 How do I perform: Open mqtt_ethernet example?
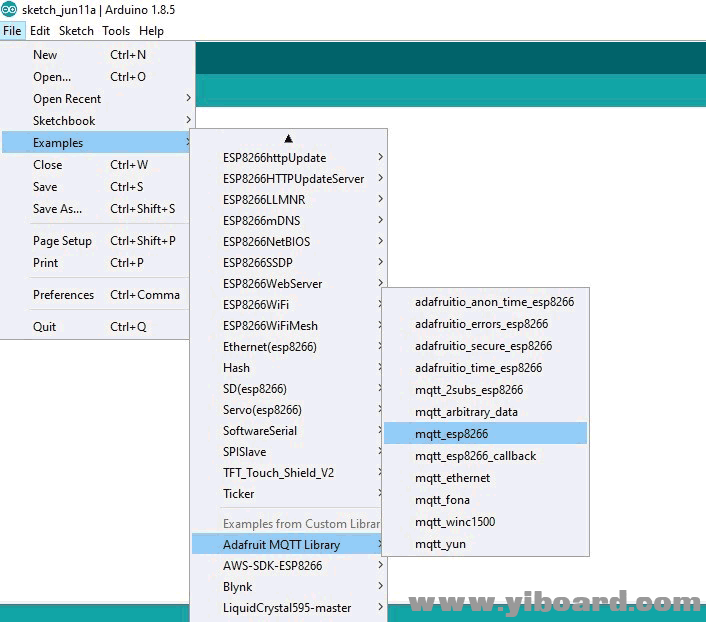pos(485,478)
